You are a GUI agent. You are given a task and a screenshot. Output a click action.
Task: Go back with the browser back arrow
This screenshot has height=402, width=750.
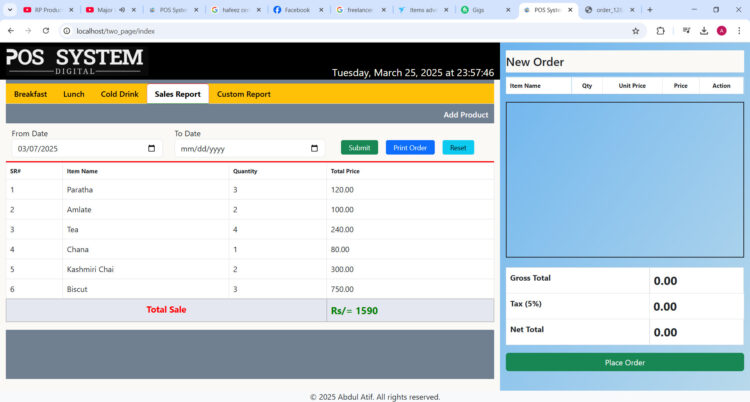click(11, 31)
